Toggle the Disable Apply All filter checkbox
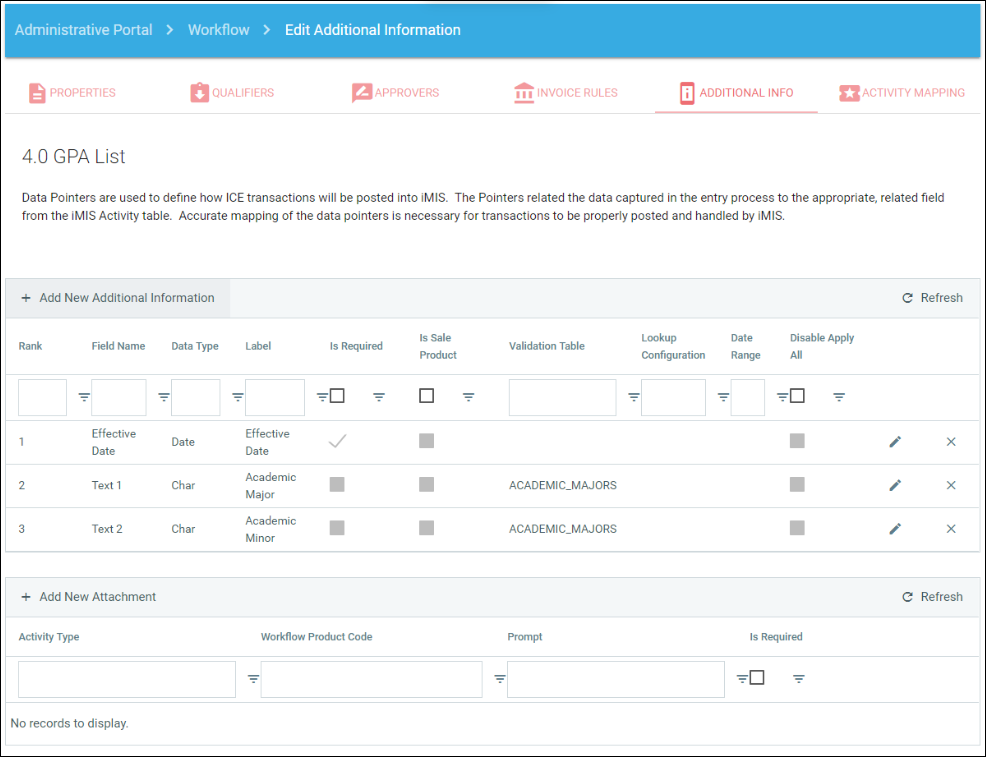 pyautogui.click(x=797, y=396)
